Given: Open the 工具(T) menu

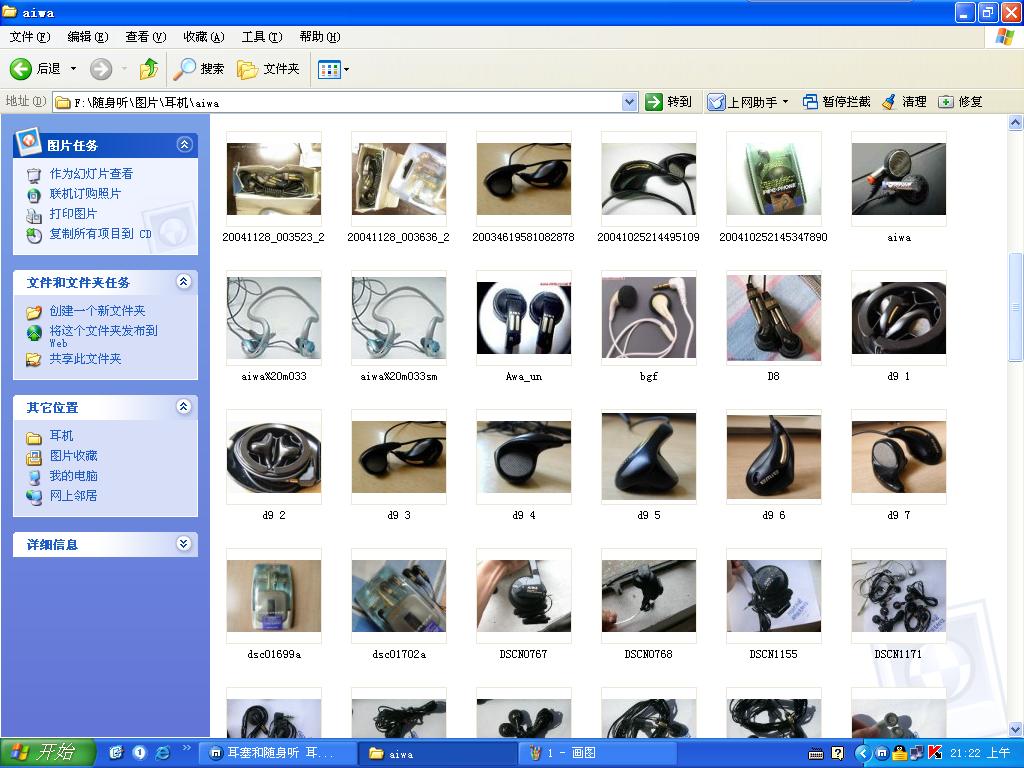Looking at the screenshot, I should [262, 37].
